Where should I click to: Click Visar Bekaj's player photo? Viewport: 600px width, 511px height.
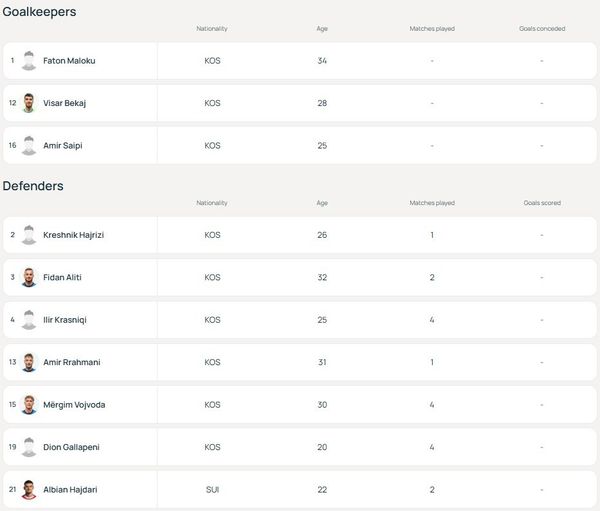tap(29, 103)
